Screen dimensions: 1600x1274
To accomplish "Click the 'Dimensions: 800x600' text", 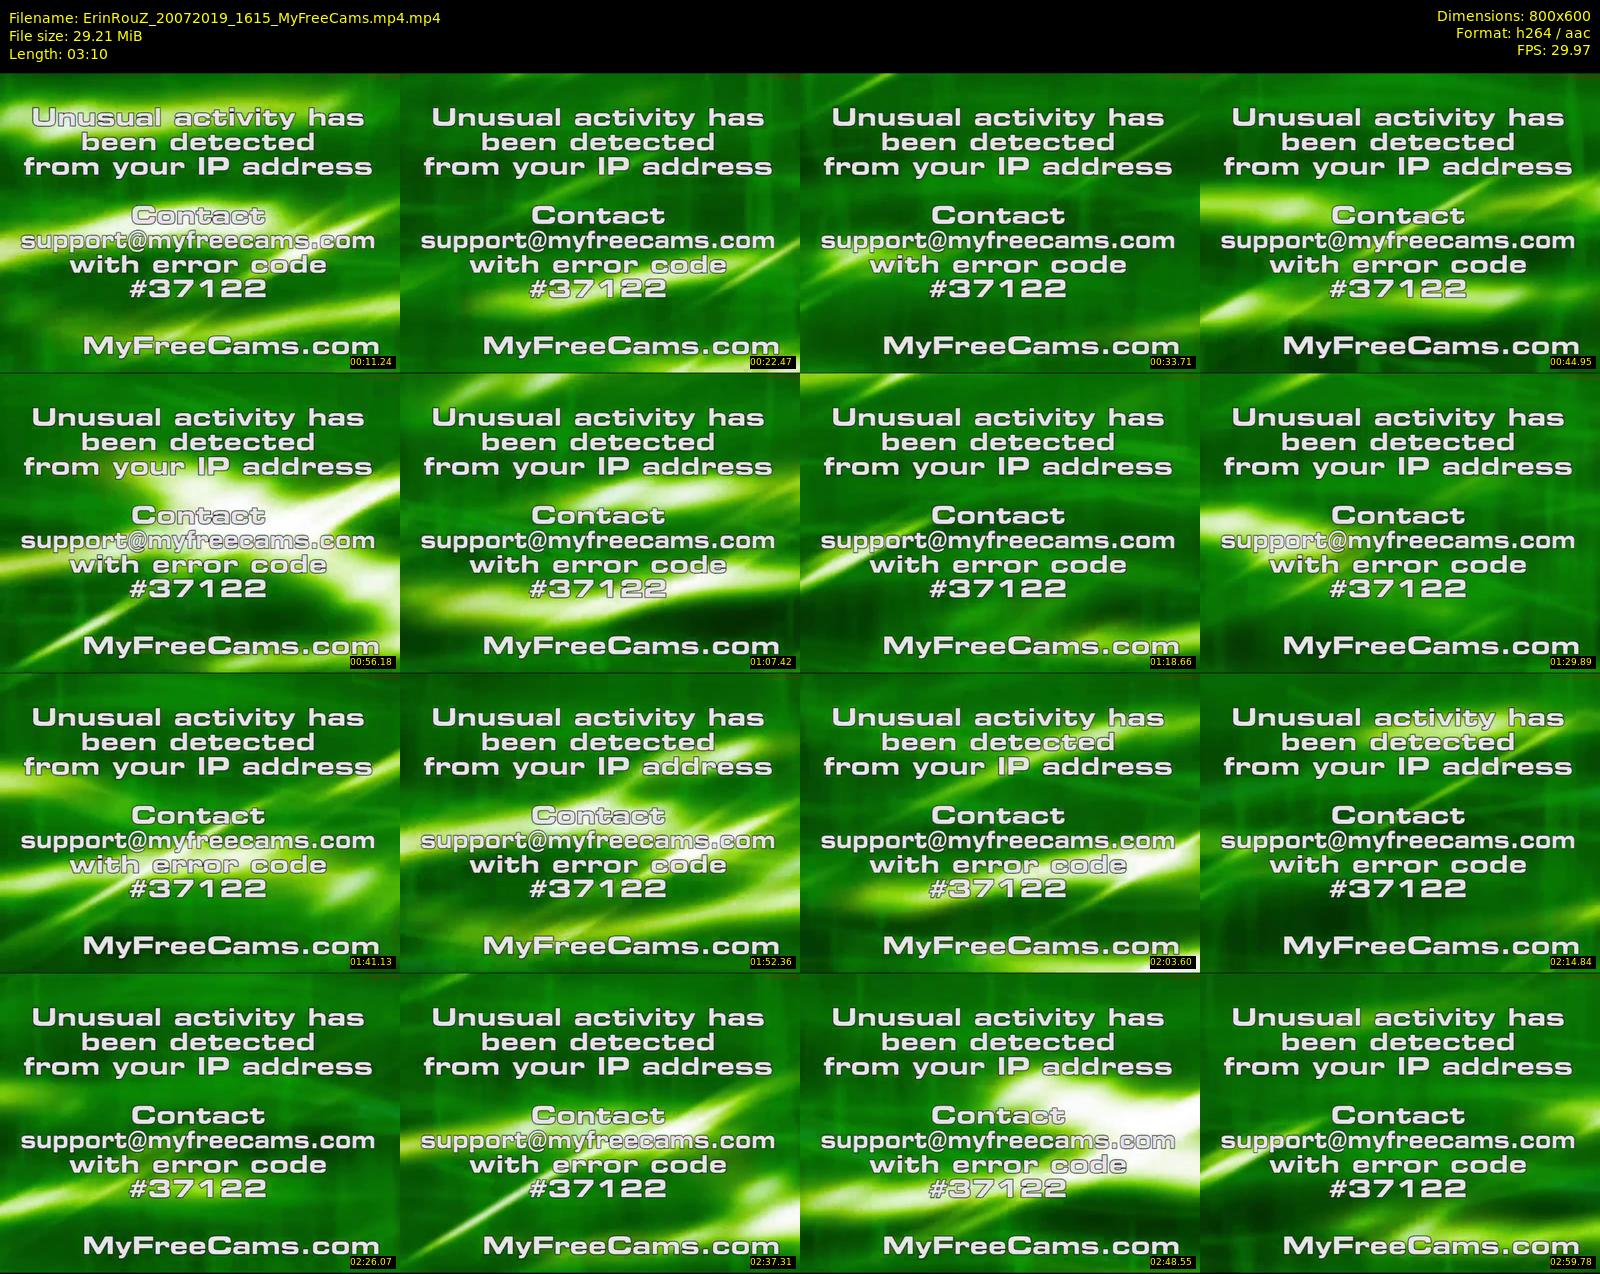I will (1513, 16).
